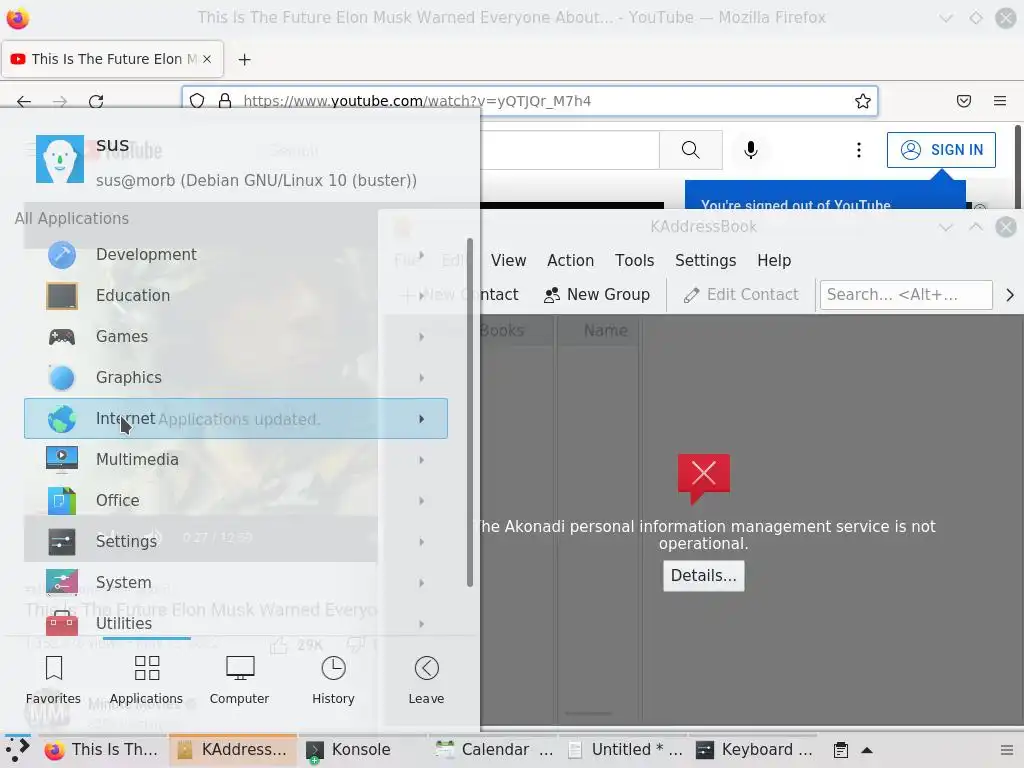Click the launcher category list scrollbar
This screenshot has height=768, width=1024.
click(x=470, y=413)
